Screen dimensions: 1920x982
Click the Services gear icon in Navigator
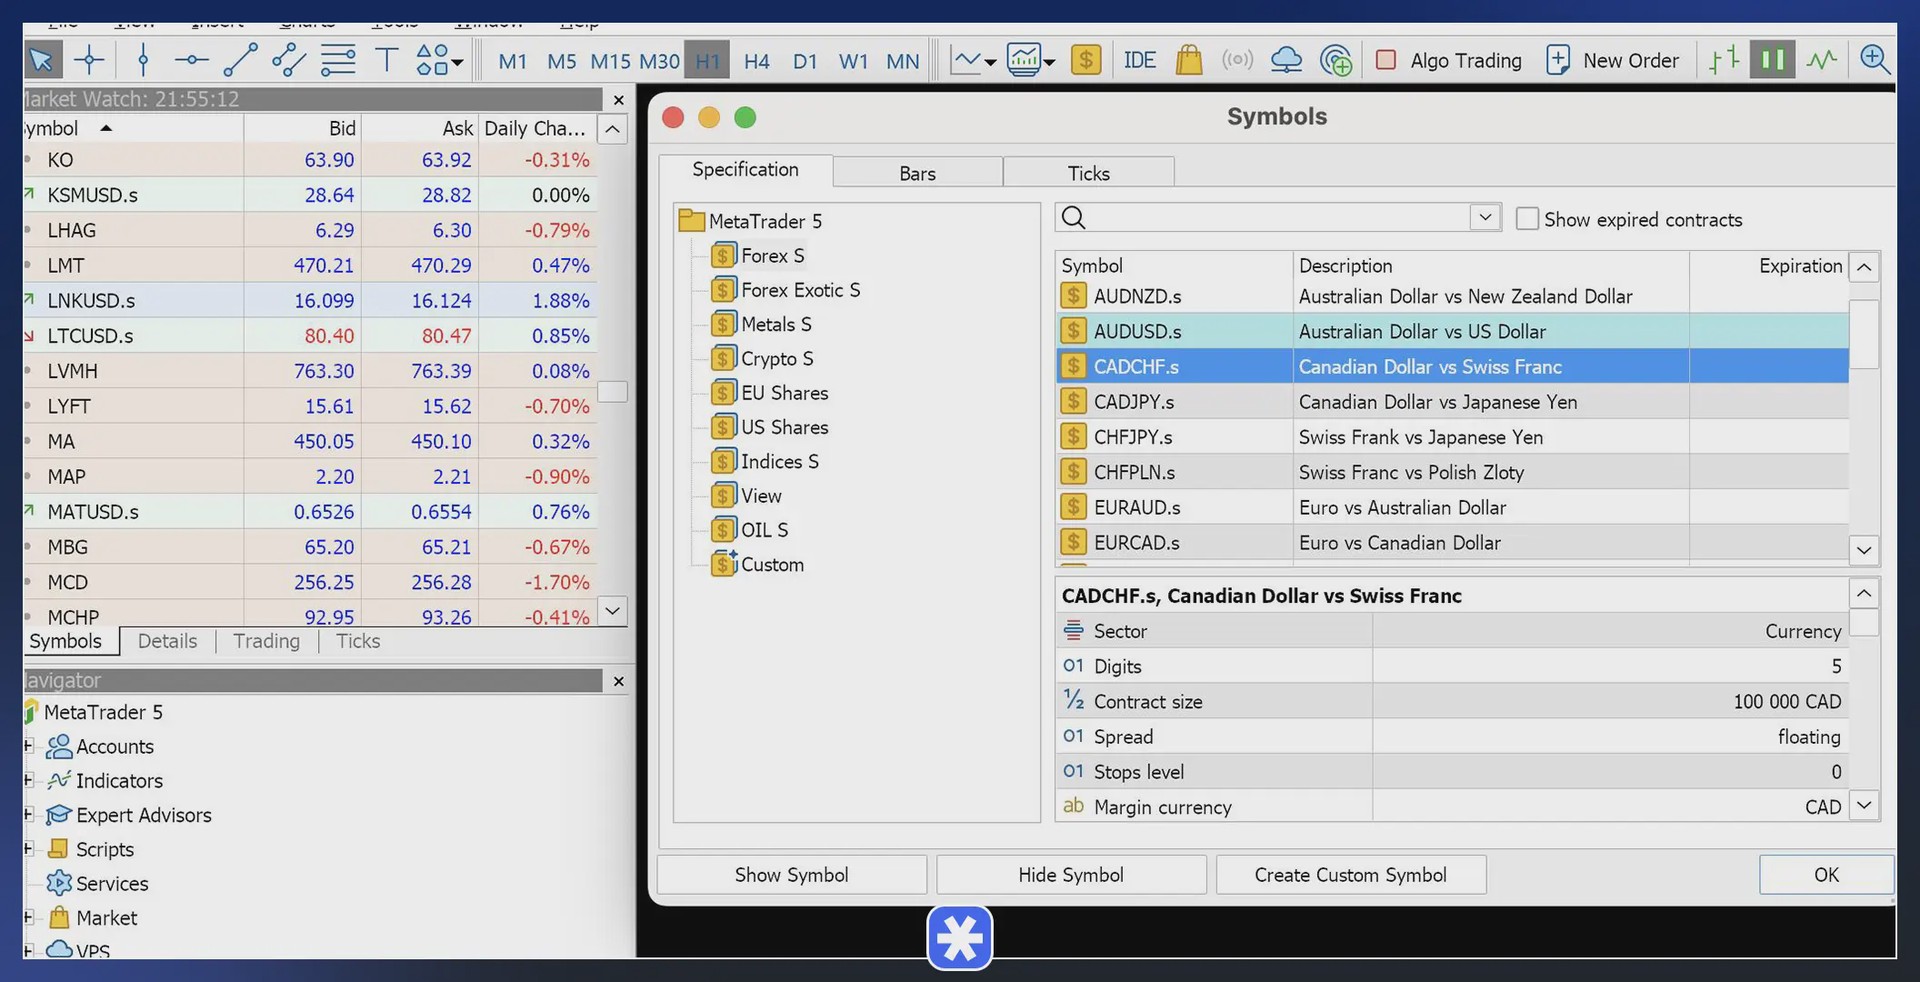[x=60, y=883]
